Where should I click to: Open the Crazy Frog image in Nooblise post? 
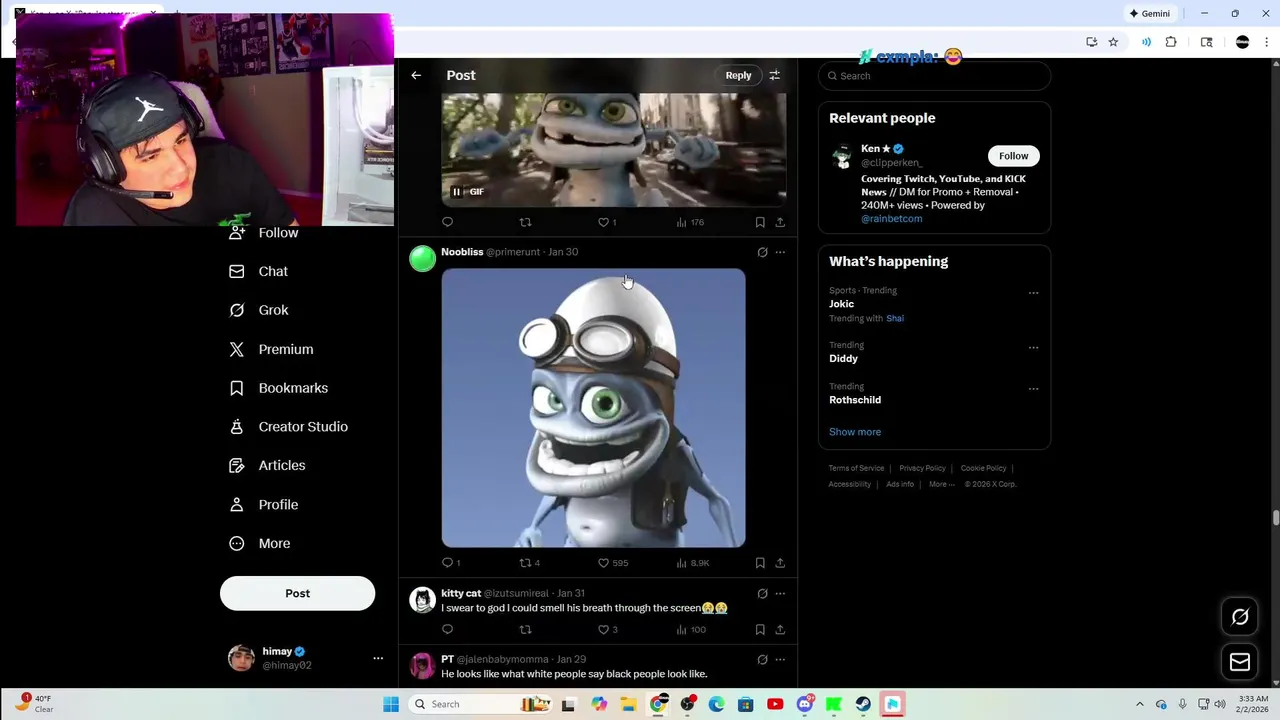click(593, 408)
